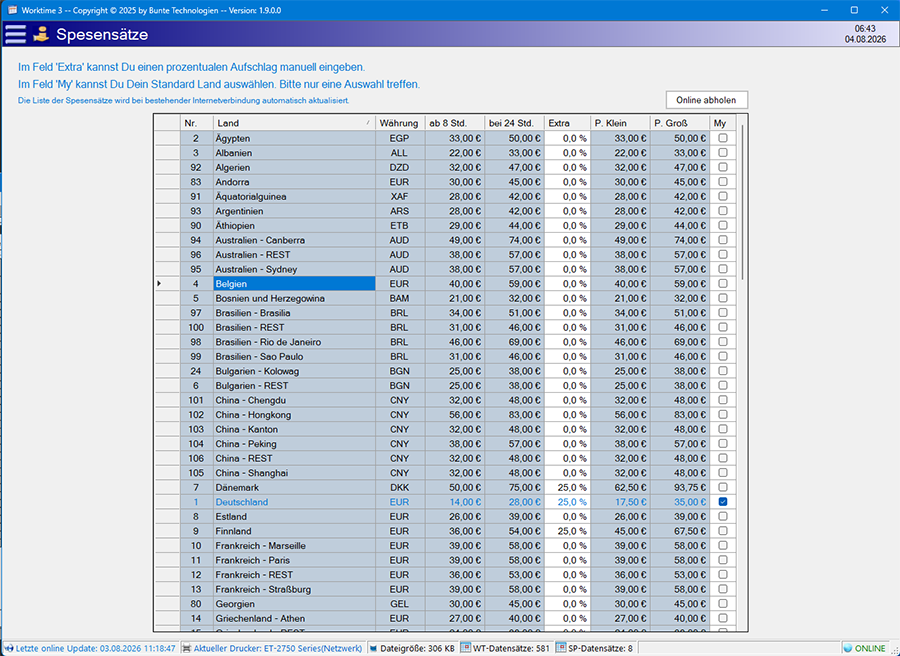
Task: Tick the My checkbox for Belgien
Action: click(x=723, y=284)
